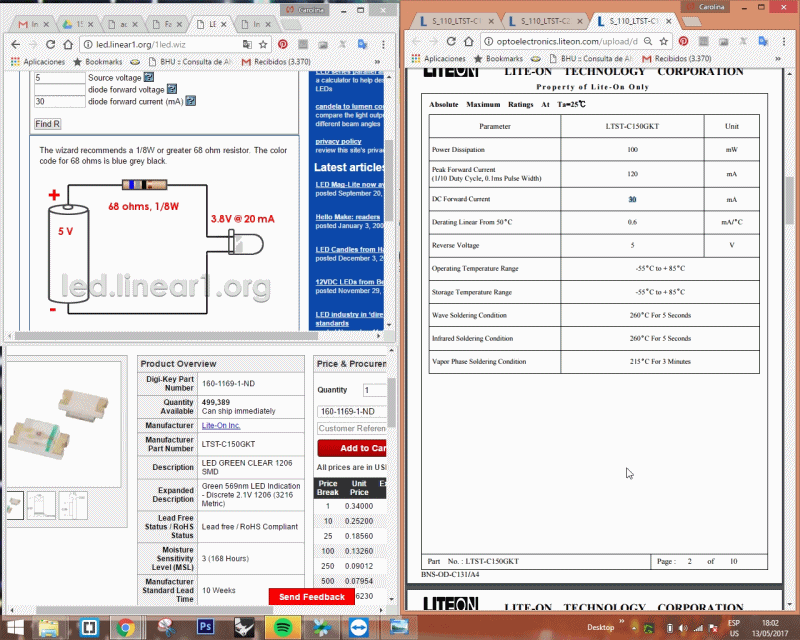Open File Explorer from the taskbar

tap(49, 626)
